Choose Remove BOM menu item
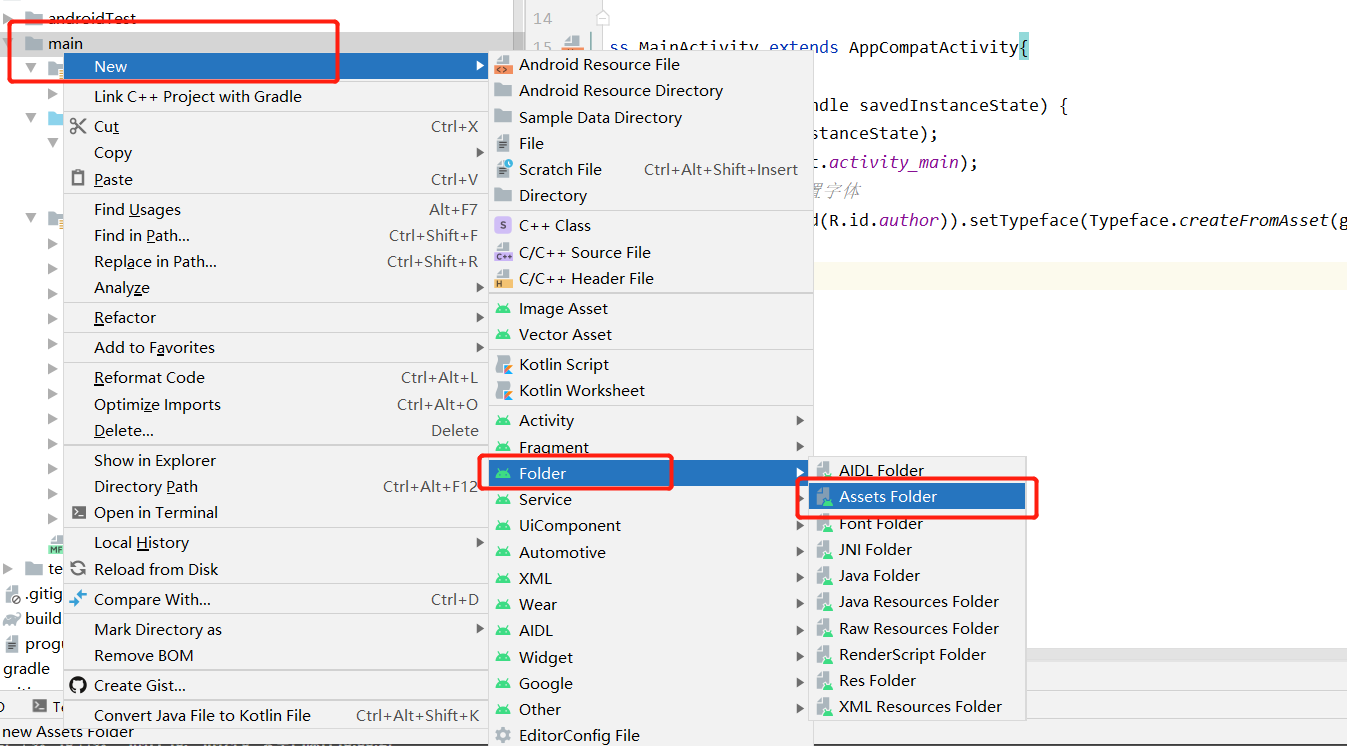Screen dimensions: 1347x746 (x=276, y=655)
